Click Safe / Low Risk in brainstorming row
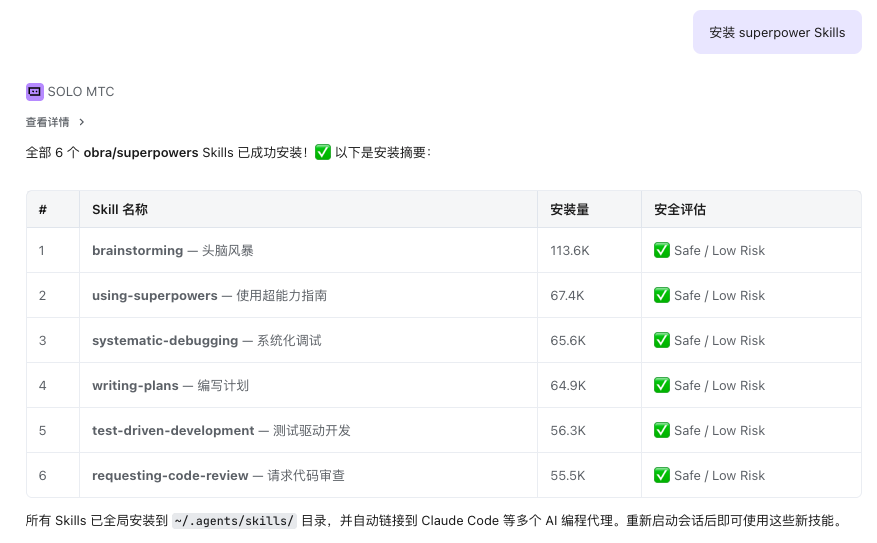This screenshot has height=543, width=877. pyautogui.click(x=719, y=251)
